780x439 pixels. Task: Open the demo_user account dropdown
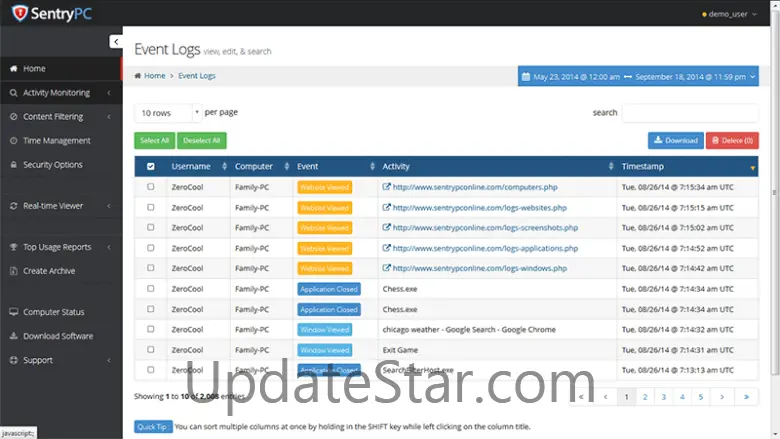[x=729, y=14]
